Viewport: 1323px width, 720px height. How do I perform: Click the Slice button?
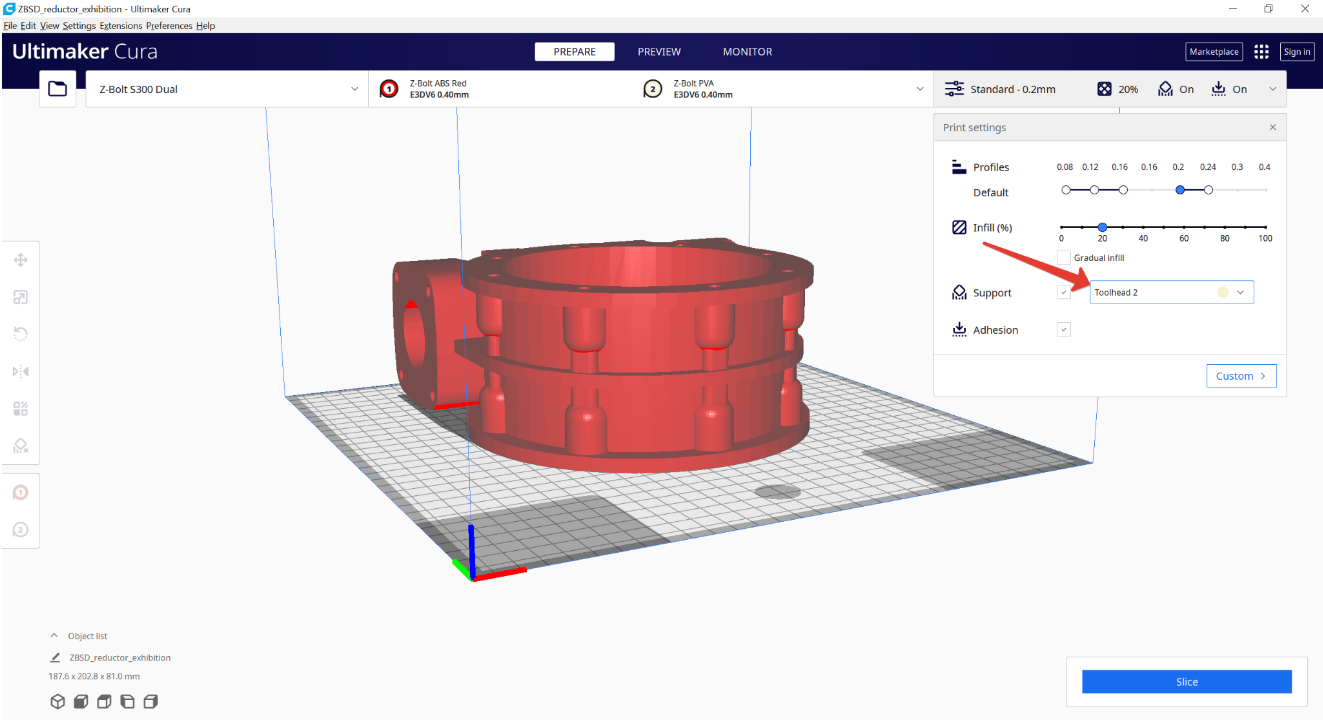click(x=1187, y=682)
